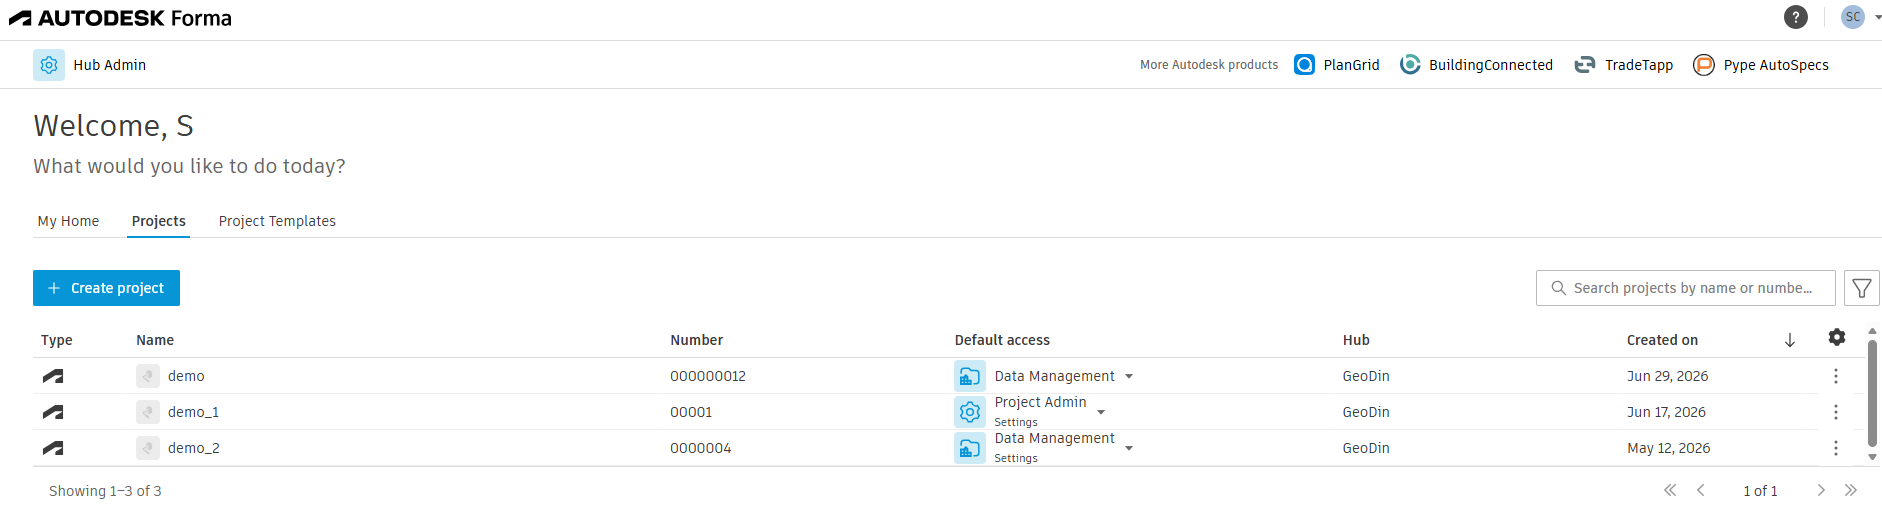This screenshot has height=523, width=1882.
Task: Go to next page of projects
Action: click(1821, 490)
